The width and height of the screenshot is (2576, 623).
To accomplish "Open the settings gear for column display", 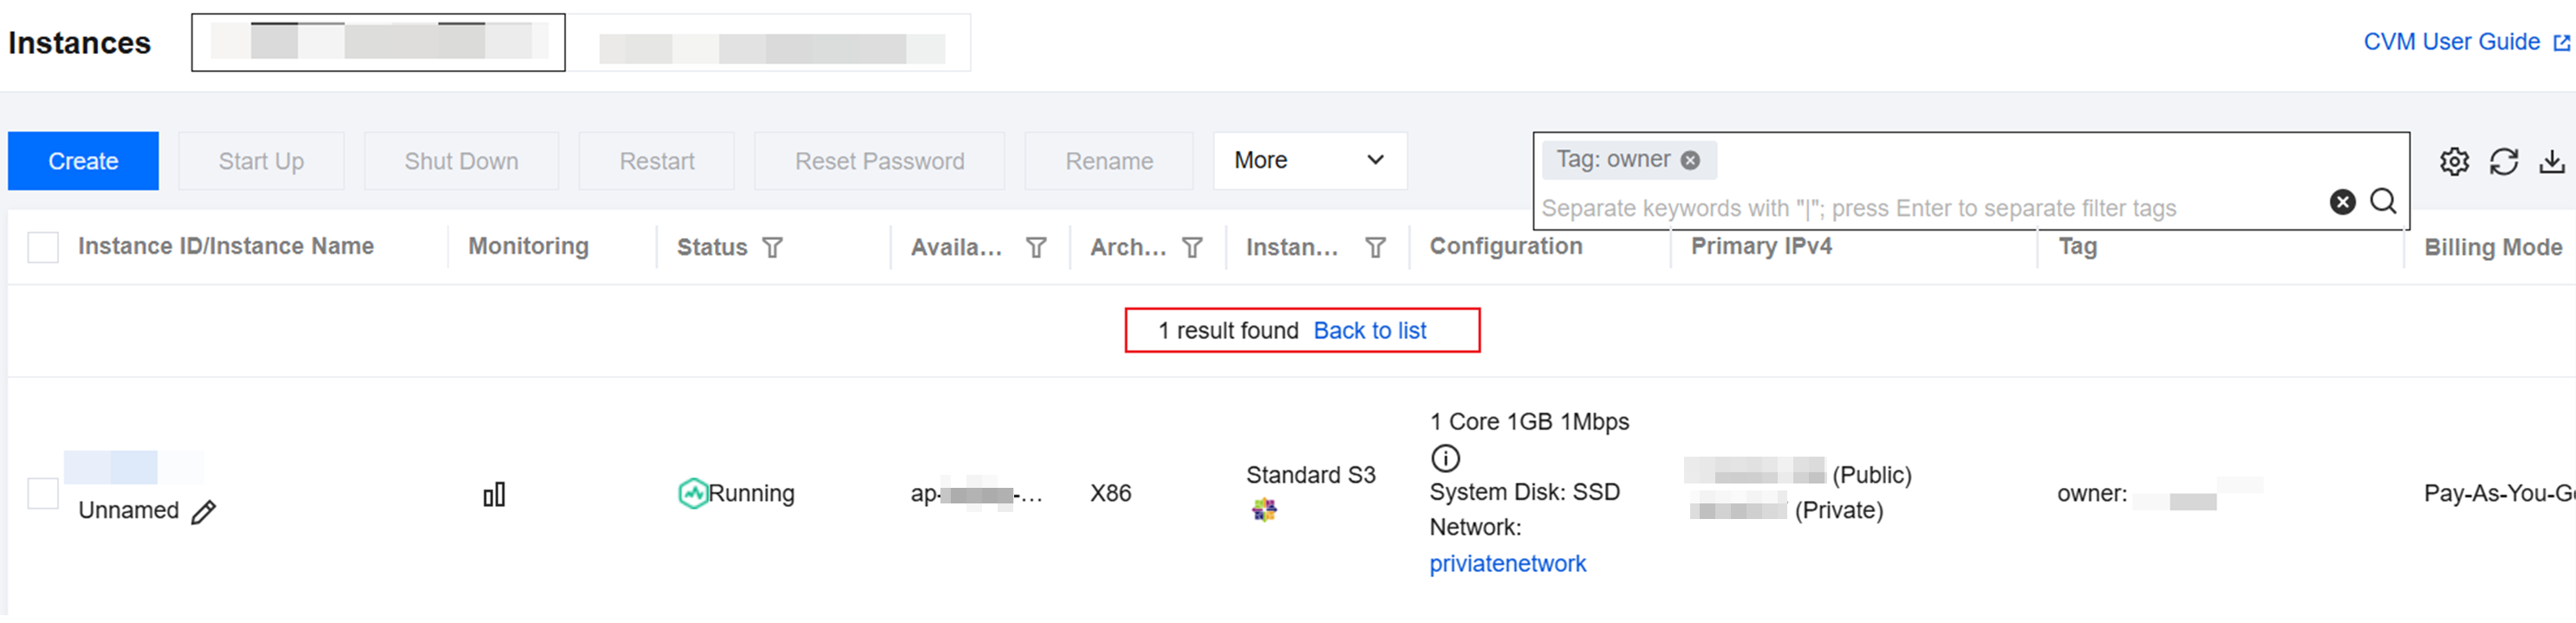I will [2454, 161].
